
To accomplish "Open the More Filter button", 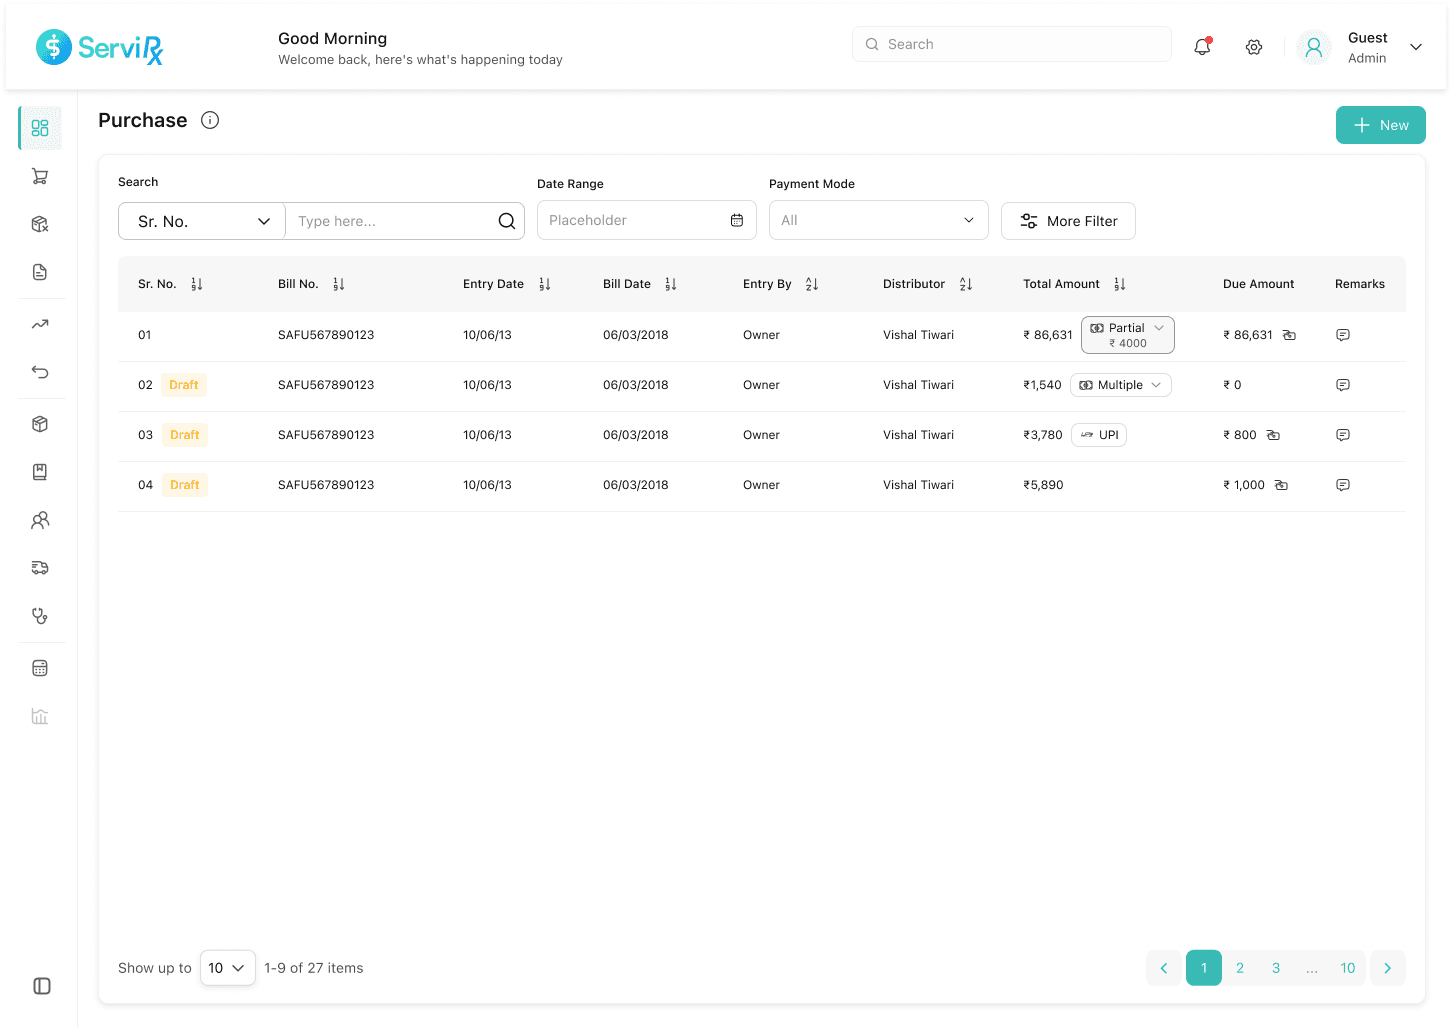I will pyautogui.click(x=1068, y=221).
